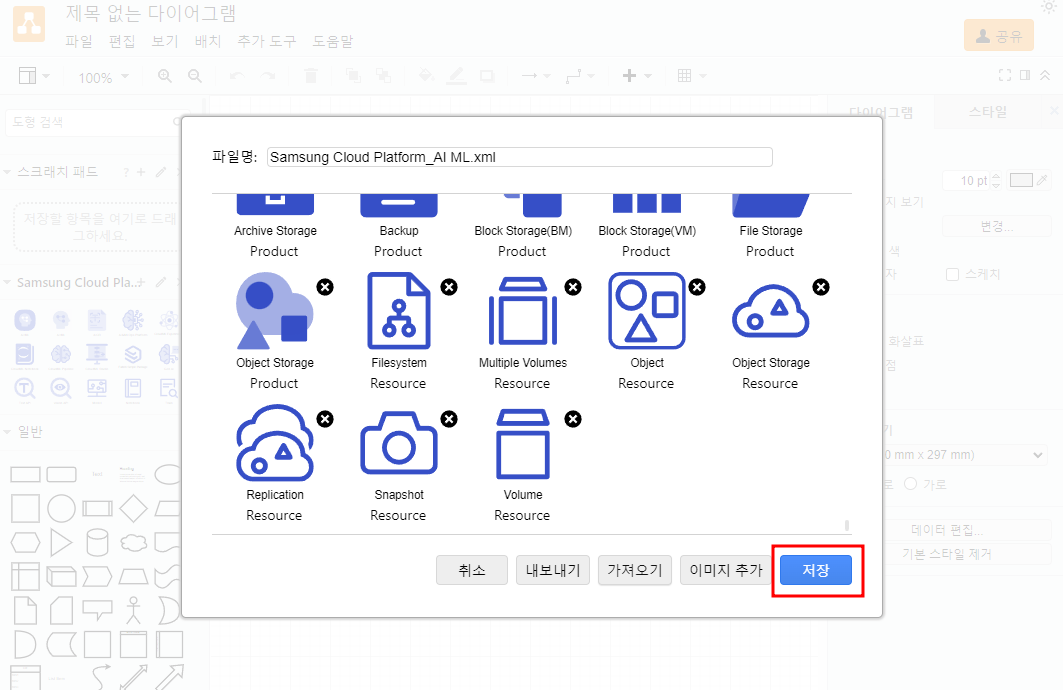Toggle fullscreen icon at top right

[x=1005, y=75]
